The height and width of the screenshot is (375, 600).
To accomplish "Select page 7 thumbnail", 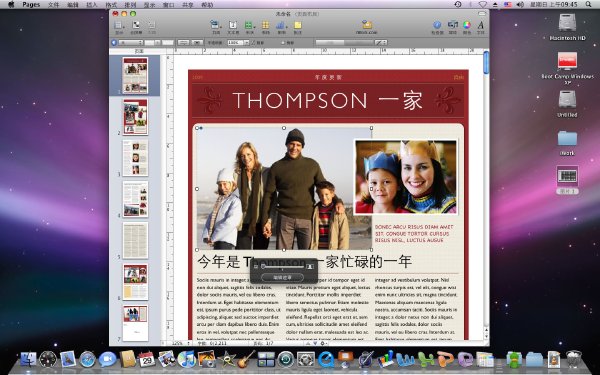I will click(x=135, y=323).
